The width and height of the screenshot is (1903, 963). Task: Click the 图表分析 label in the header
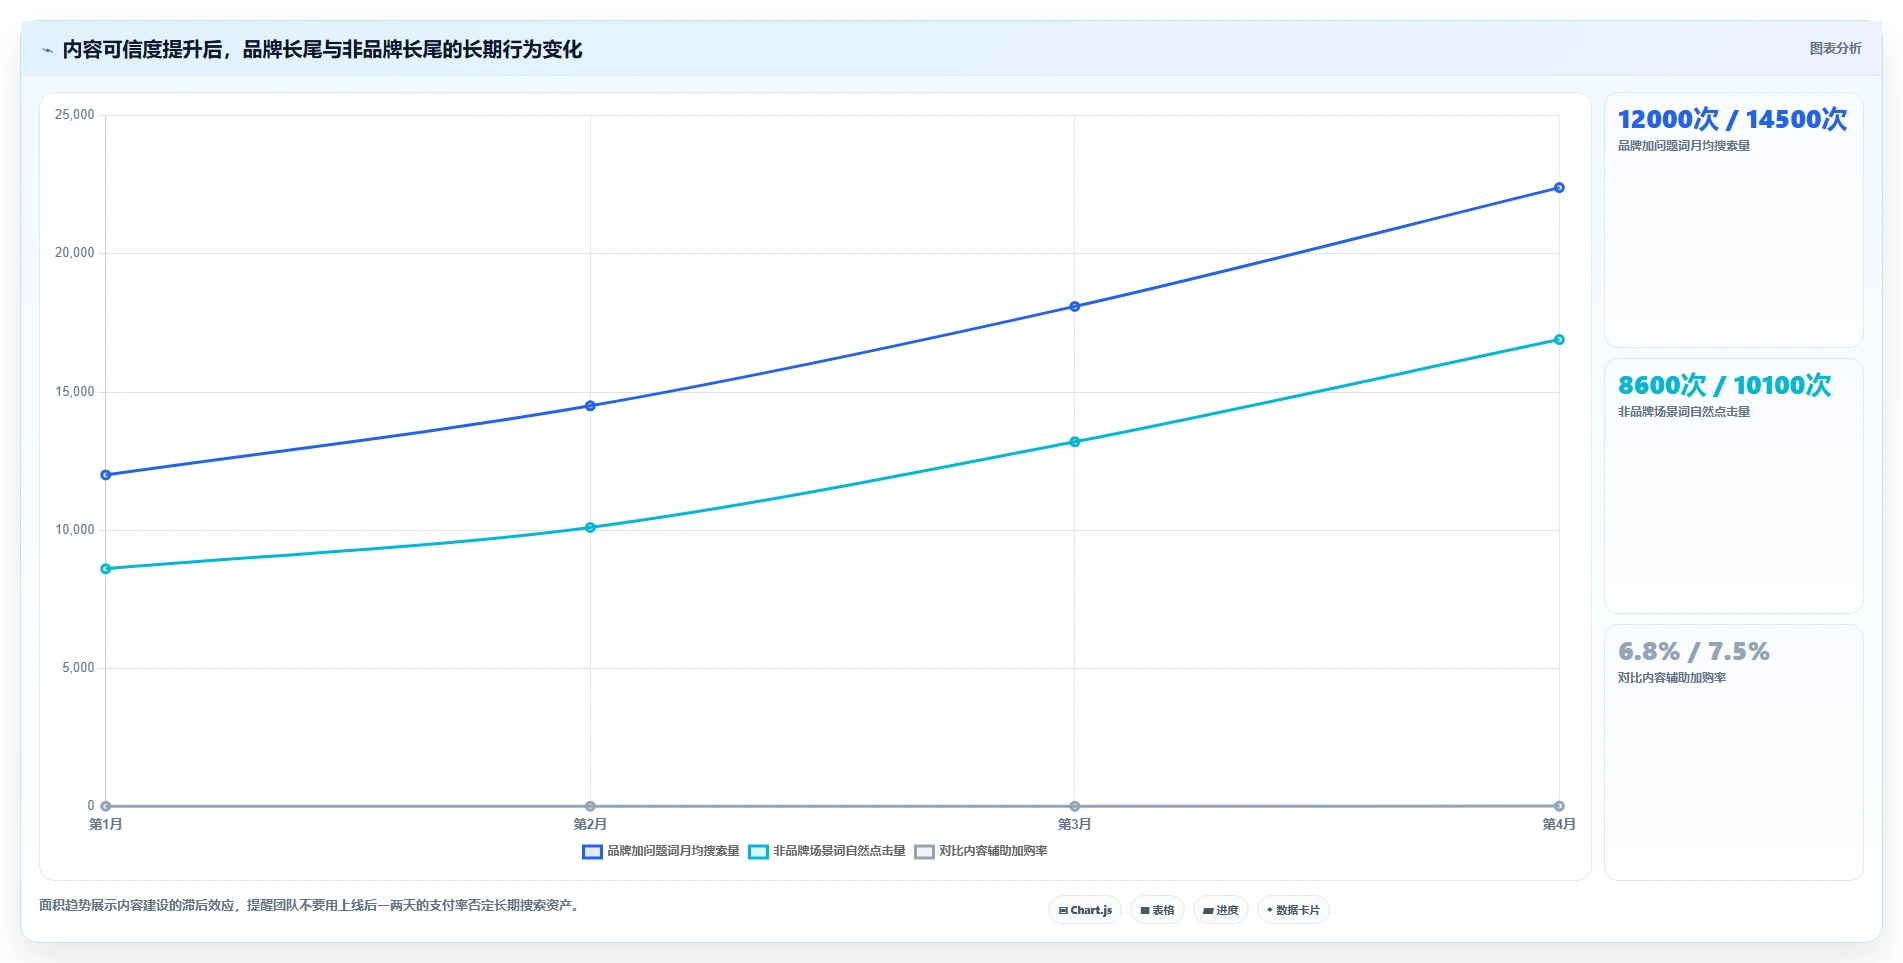tap(1835, 48)
